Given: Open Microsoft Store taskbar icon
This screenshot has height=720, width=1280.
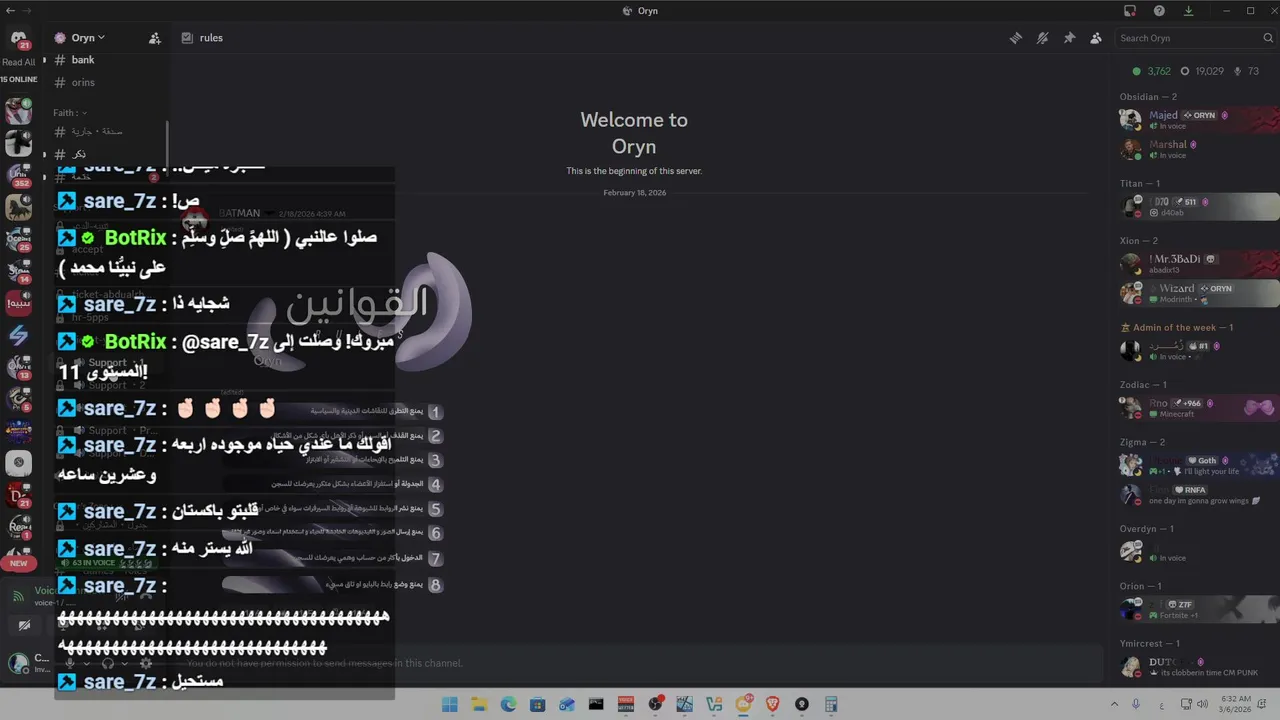Looking at the screenshot, I should click(537, 704).
